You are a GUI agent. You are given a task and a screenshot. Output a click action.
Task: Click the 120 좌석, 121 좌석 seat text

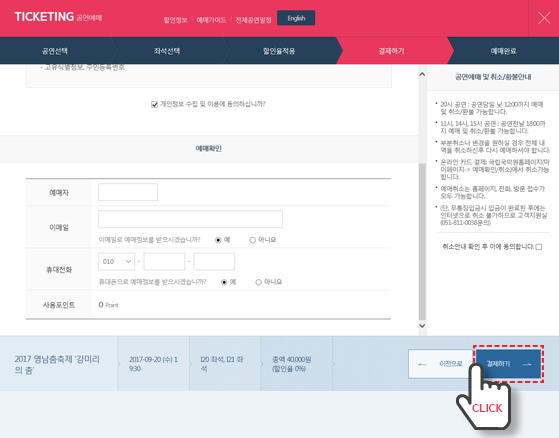222,364
